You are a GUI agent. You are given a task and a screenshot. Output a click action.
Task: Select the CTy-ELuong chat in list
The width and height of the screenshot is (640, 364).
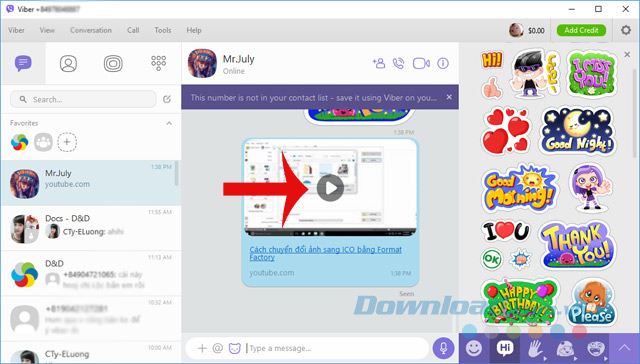91,353
